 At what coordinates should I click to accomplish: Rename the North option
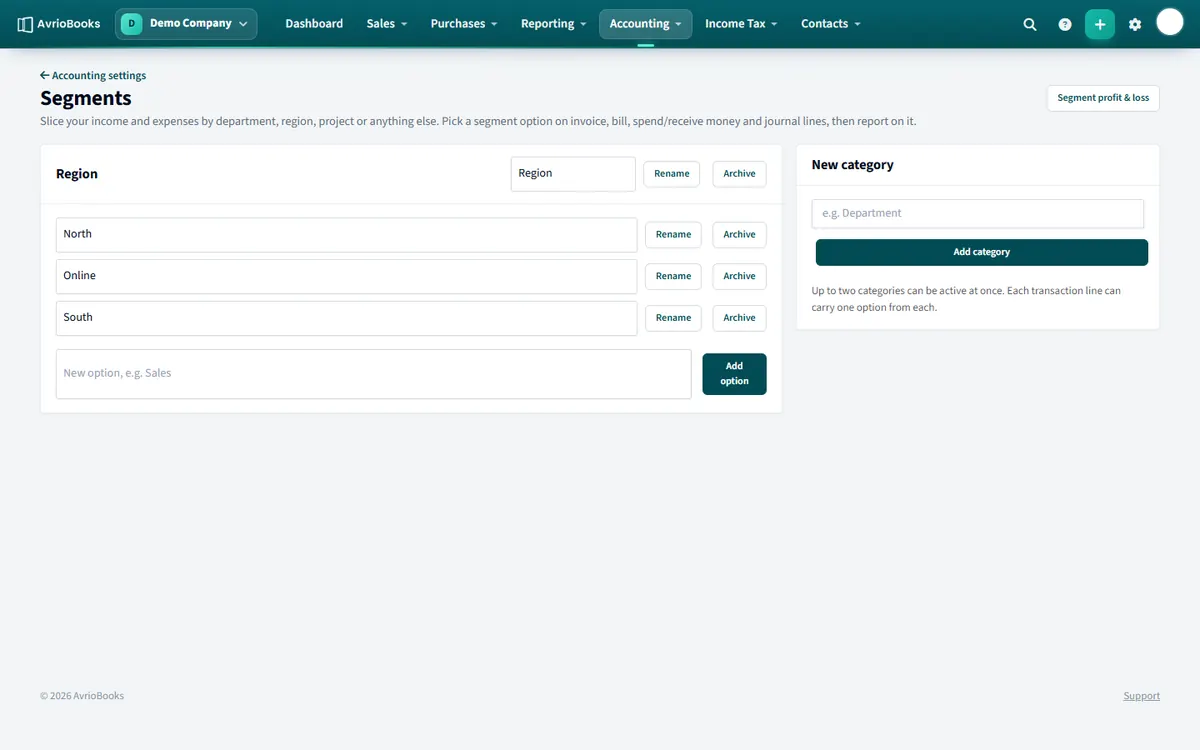pos(673,235)
